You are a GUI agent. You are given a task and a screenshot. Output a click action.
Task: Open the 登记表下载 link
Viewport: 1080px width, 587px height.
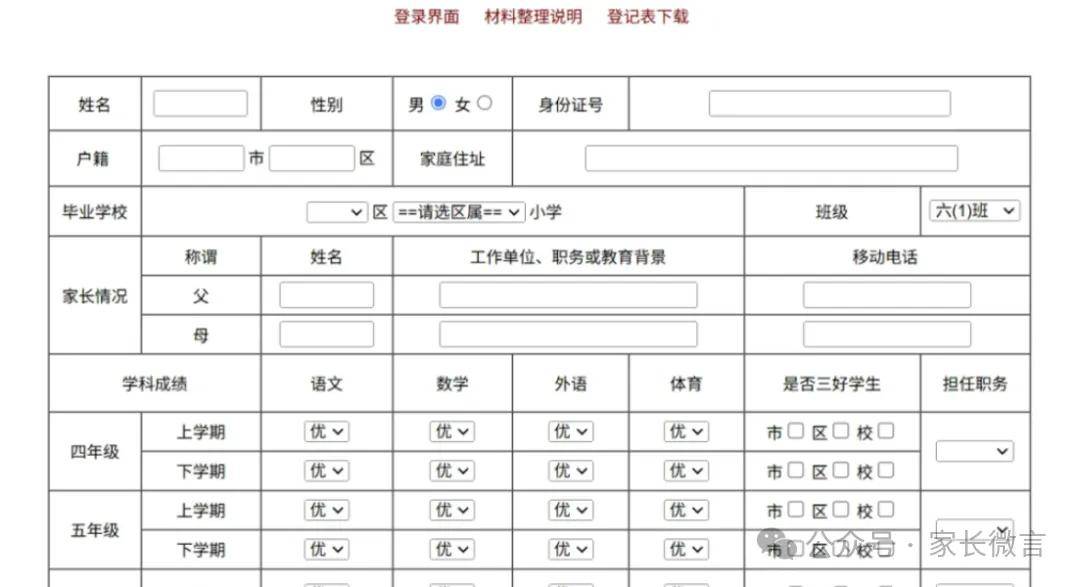(x=648, y=17)
